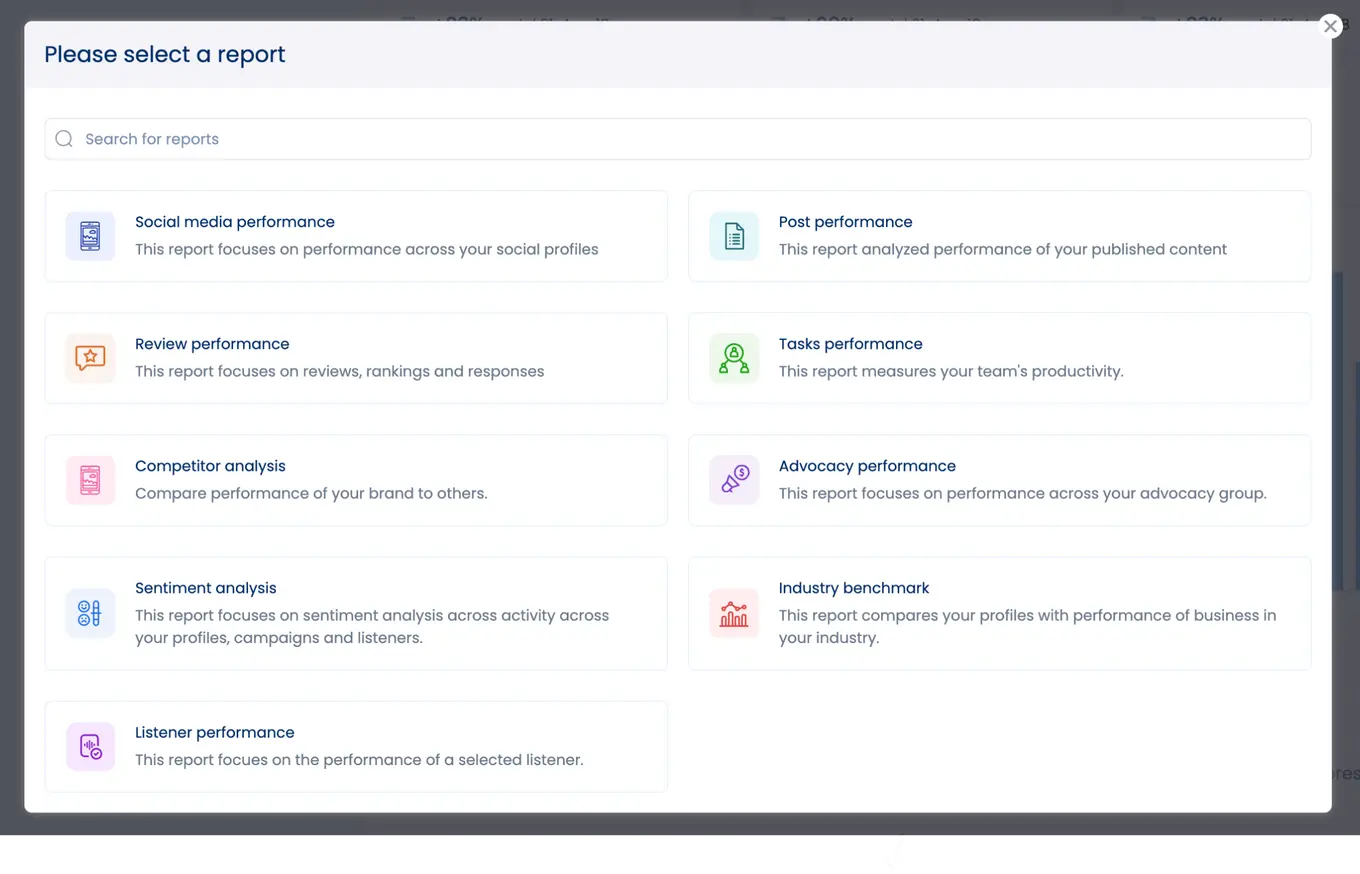The height and width of the screenshot is (874, 1360).
Task: Click the Advocacy performance megaphone icon
Action: [x=733, y=480]
